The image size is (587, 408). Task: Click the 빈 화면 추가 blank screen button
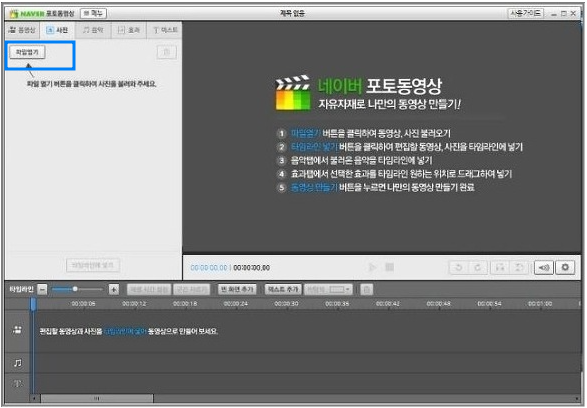237,289
